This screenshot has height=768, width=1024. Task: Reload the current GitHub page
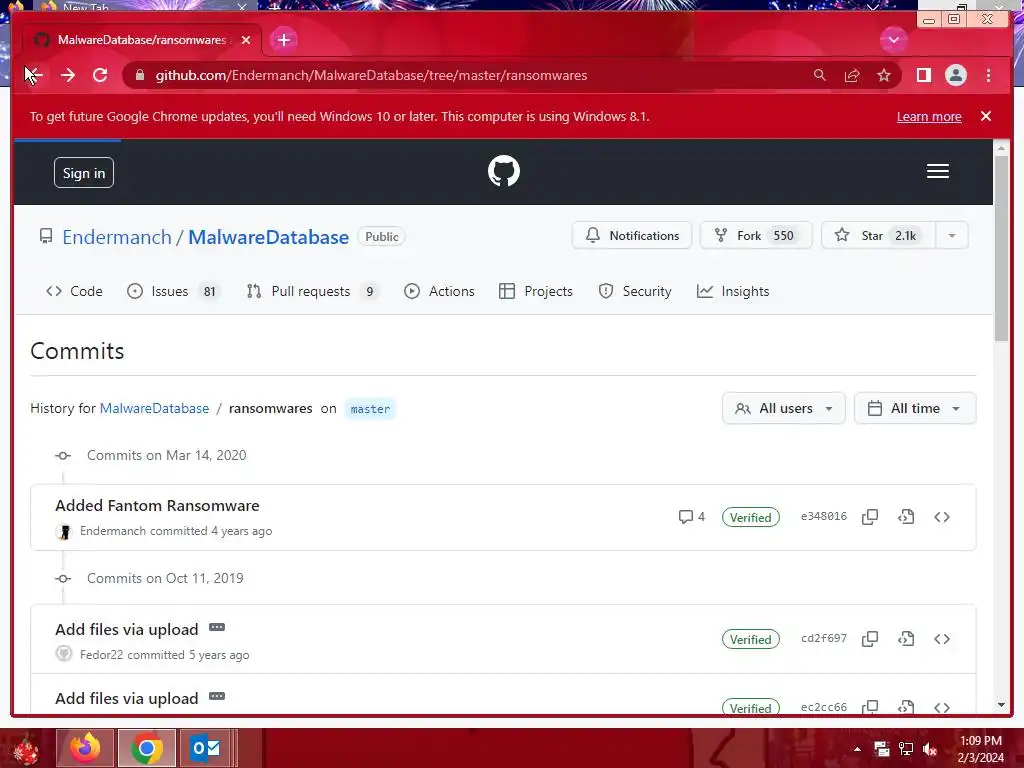(x=100, y=75)
